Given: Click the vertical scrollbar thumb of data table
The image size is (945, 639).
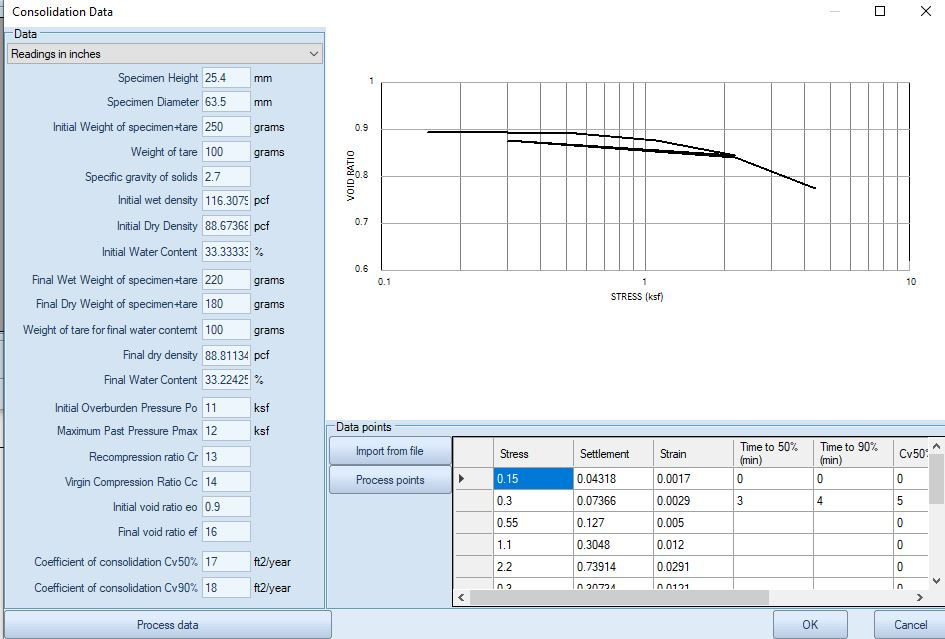Looking at the screenshot, I should (936, 479).
